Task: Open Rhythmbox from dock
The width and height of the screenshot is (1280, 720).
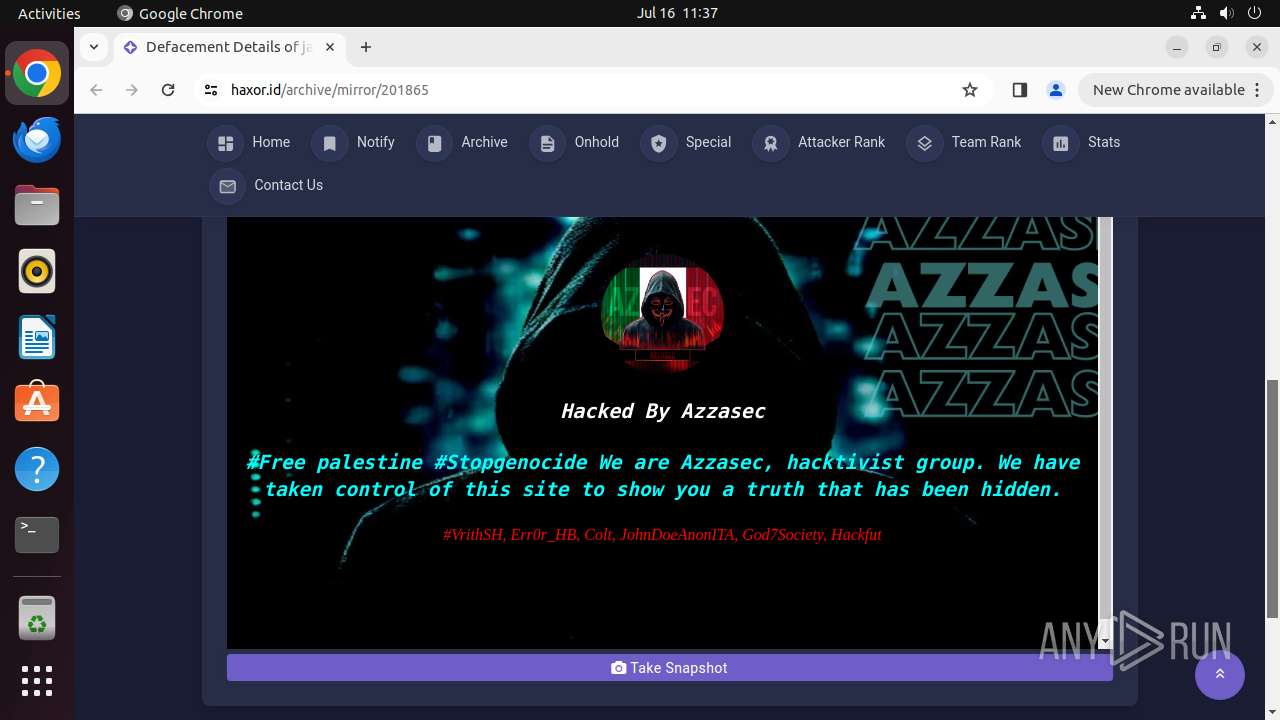Action: tap(37, 272)
